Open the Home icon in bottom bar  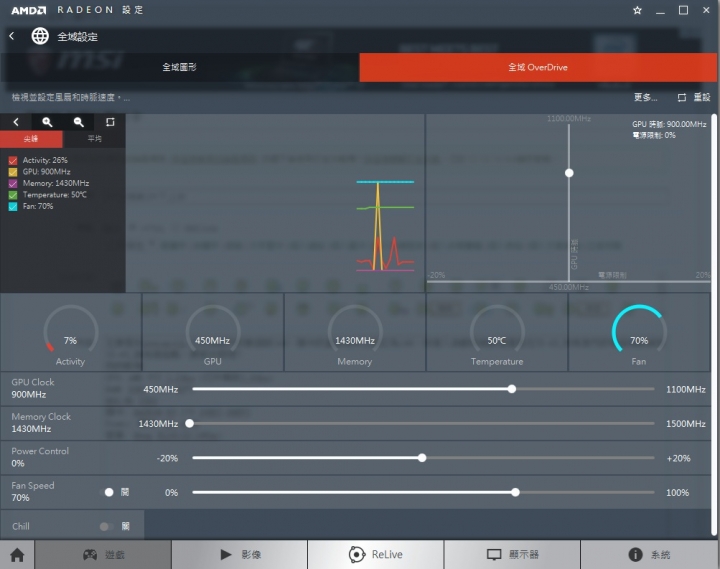17,555
